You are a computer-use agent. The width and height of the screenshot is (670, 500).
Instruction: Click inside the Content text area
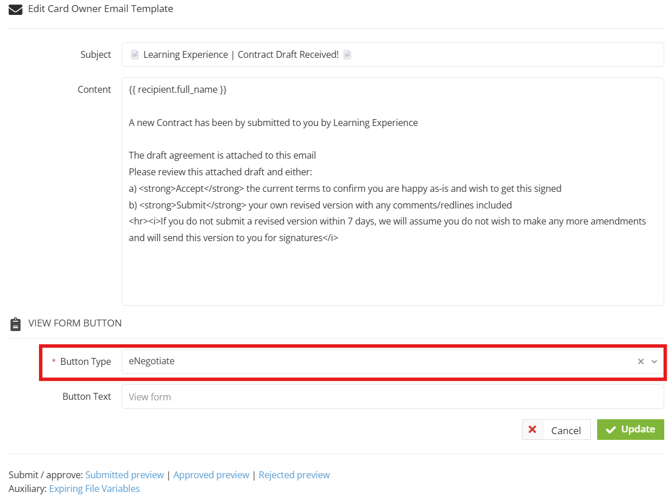tap(392, 191)
